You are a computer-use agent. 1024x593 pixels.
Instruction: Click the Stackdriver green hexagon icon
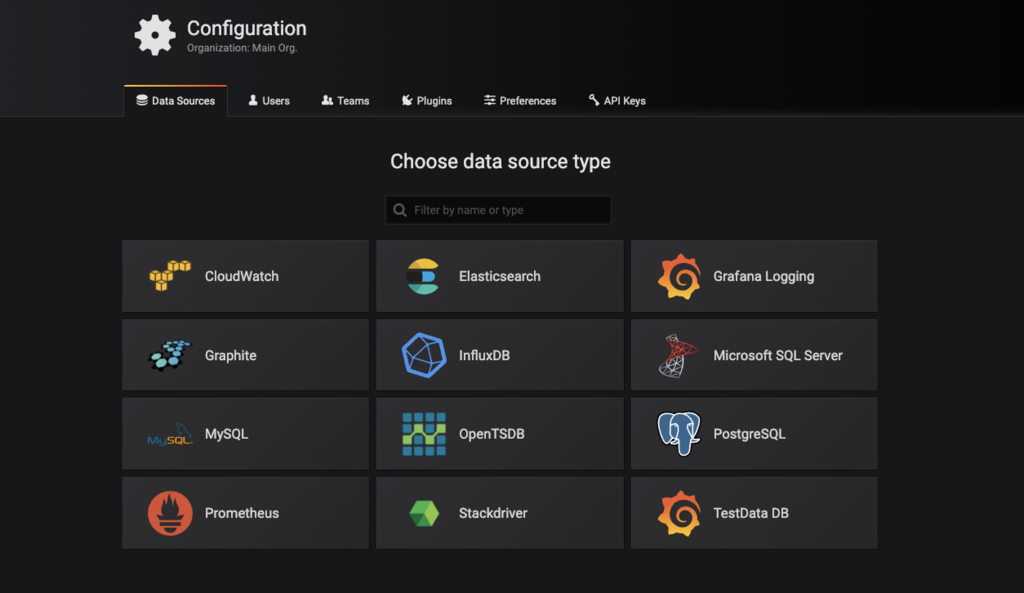(424, 513)
